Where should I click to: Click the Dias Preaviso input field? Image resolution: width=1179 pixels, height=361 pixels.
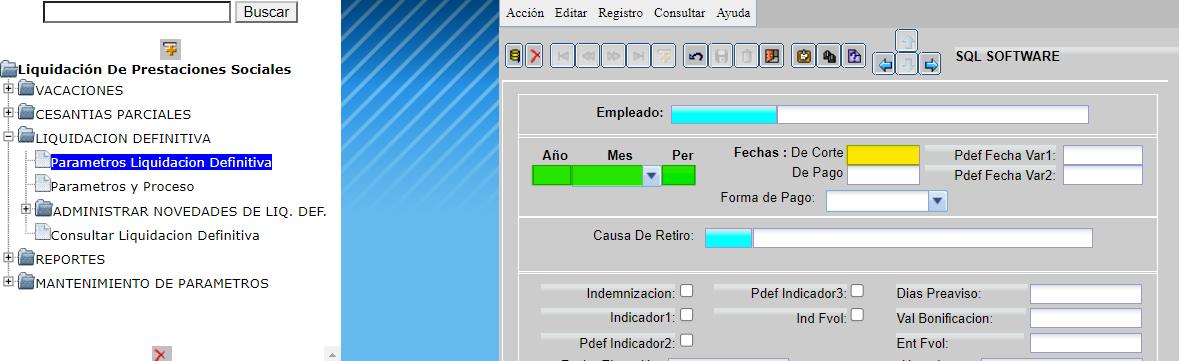coord(1085,294)
